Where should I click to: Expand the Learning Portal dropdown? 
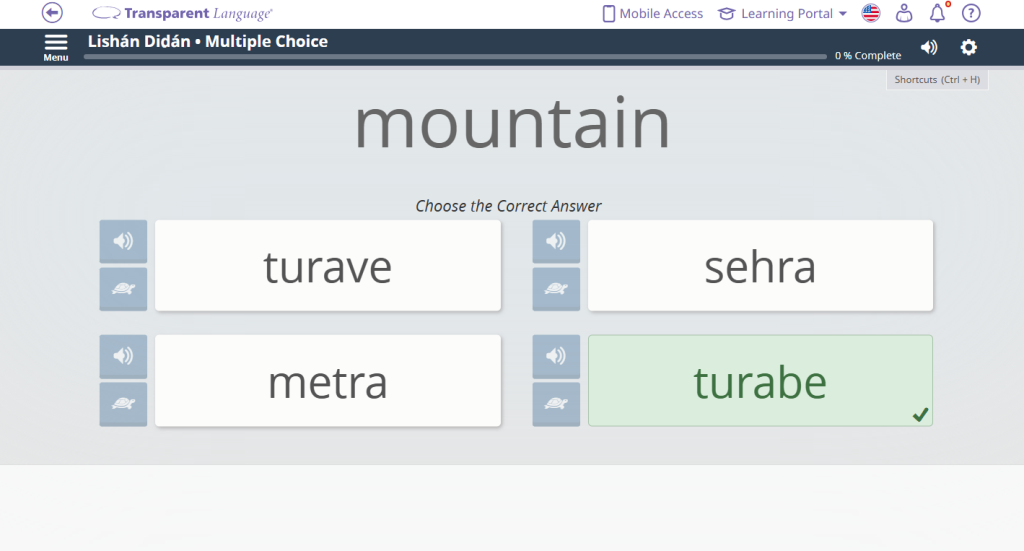click(783, 14)
